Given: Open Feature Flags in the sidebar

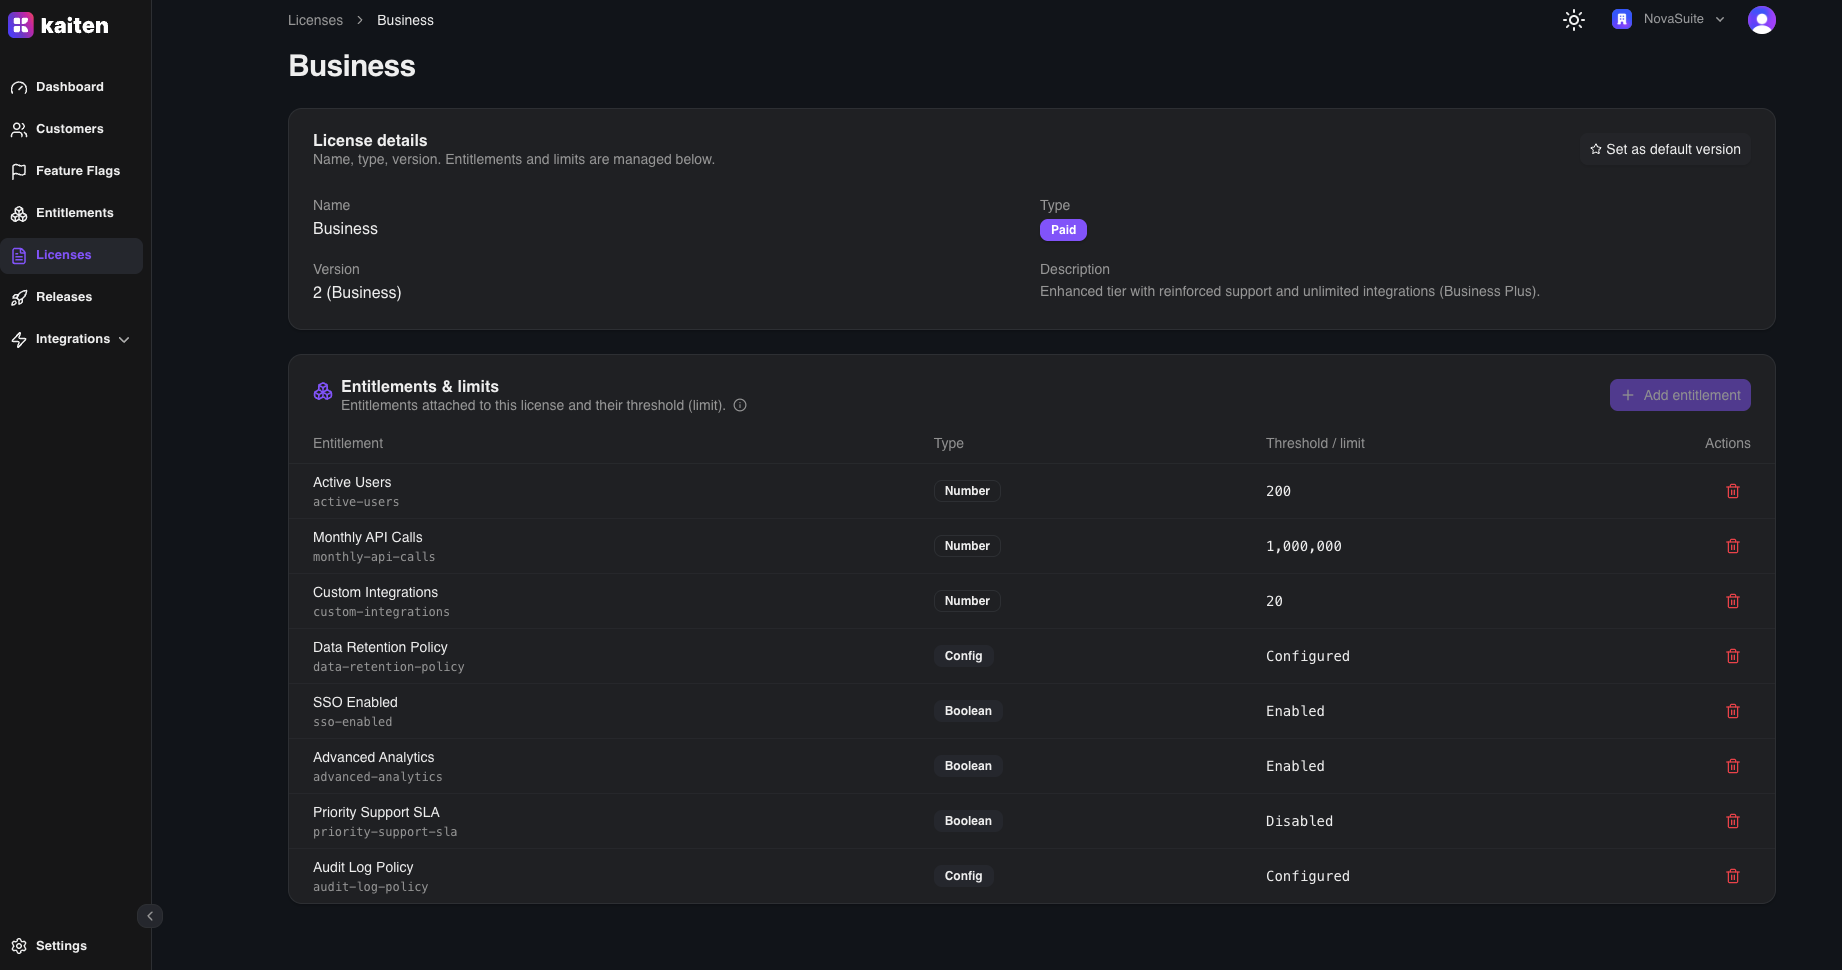Looking at the screenshot, I should 77,171.
